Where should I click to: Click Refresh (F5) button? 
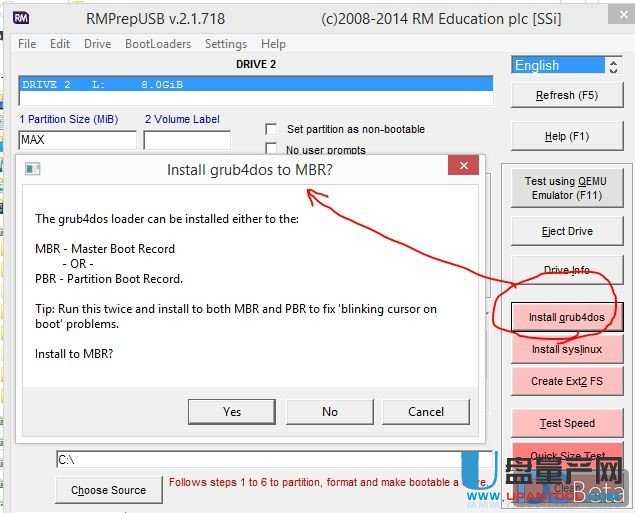(566, 95)
